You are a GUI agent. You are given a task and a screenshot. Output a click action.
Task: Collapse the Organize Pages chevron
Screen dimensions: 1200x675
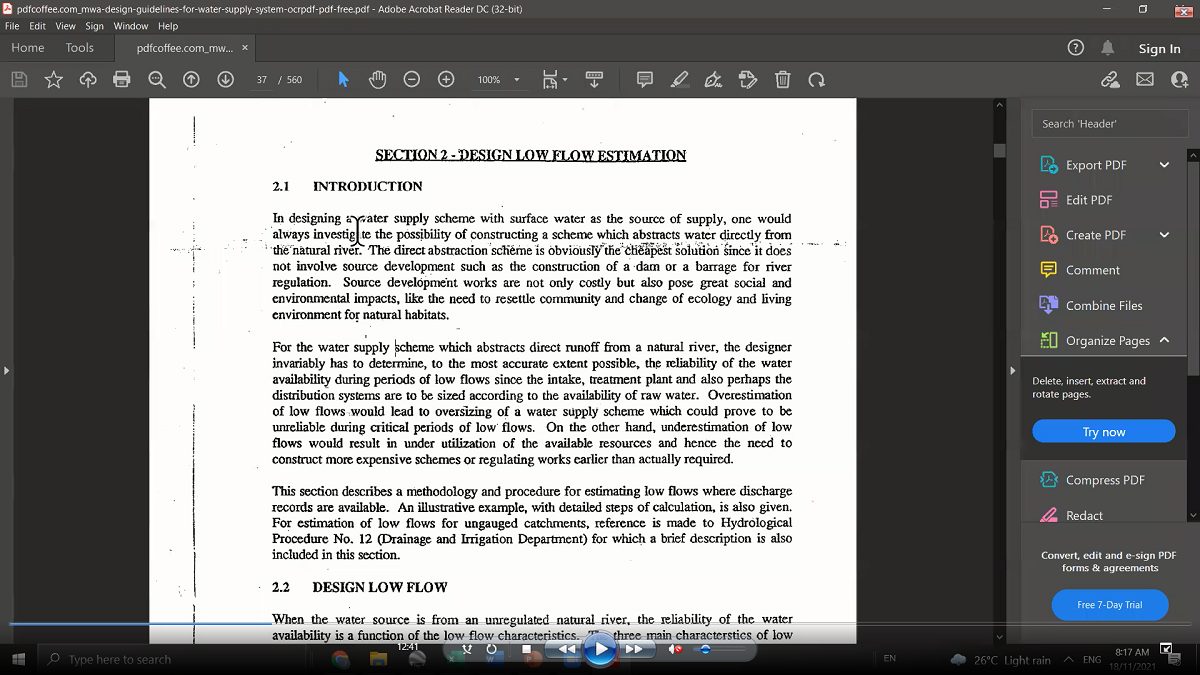tap(1164, 340)
